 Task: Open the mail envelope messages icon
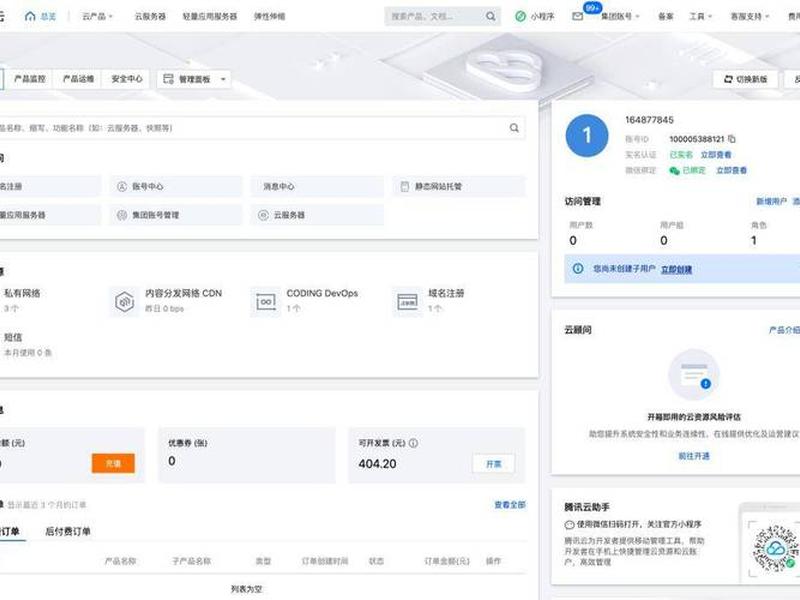pyautogui.click(x=578, y=16)
